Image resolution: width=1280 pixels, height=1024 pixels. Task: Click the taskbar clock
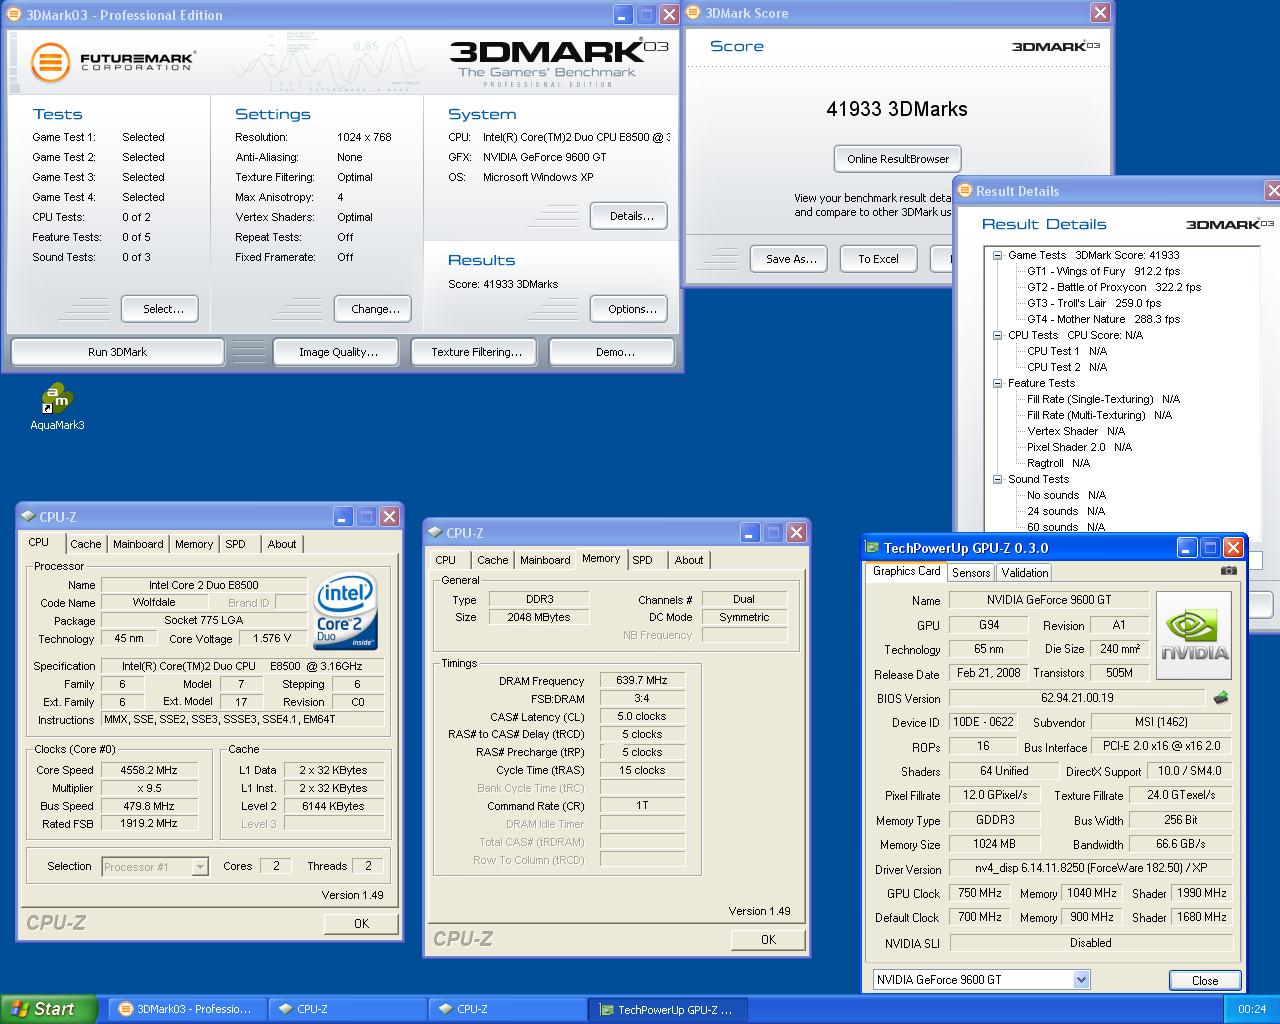click(x=1252, y=1009)
